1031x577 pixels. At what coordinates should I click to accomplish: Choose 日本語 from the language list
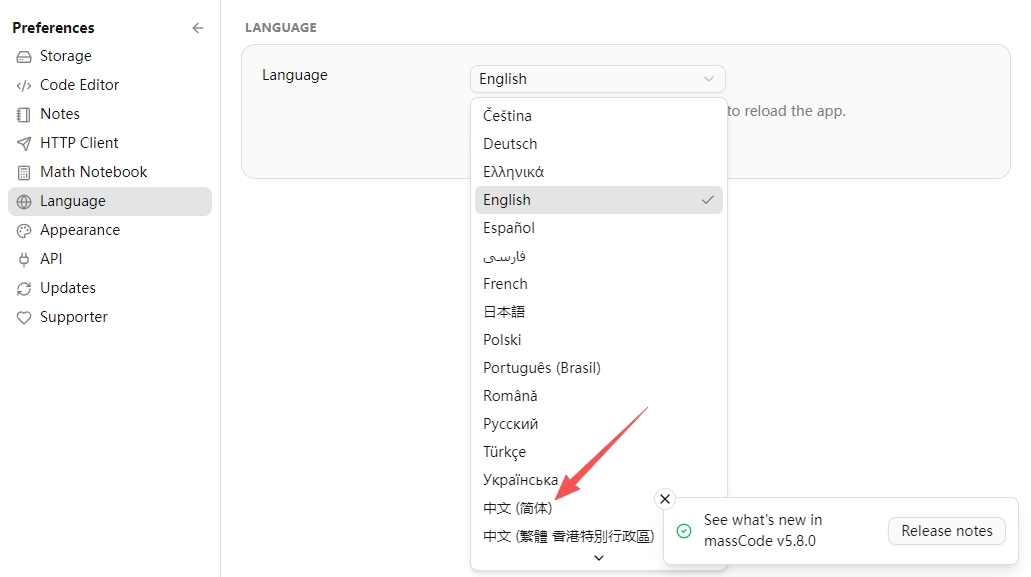tap(598, 312)
